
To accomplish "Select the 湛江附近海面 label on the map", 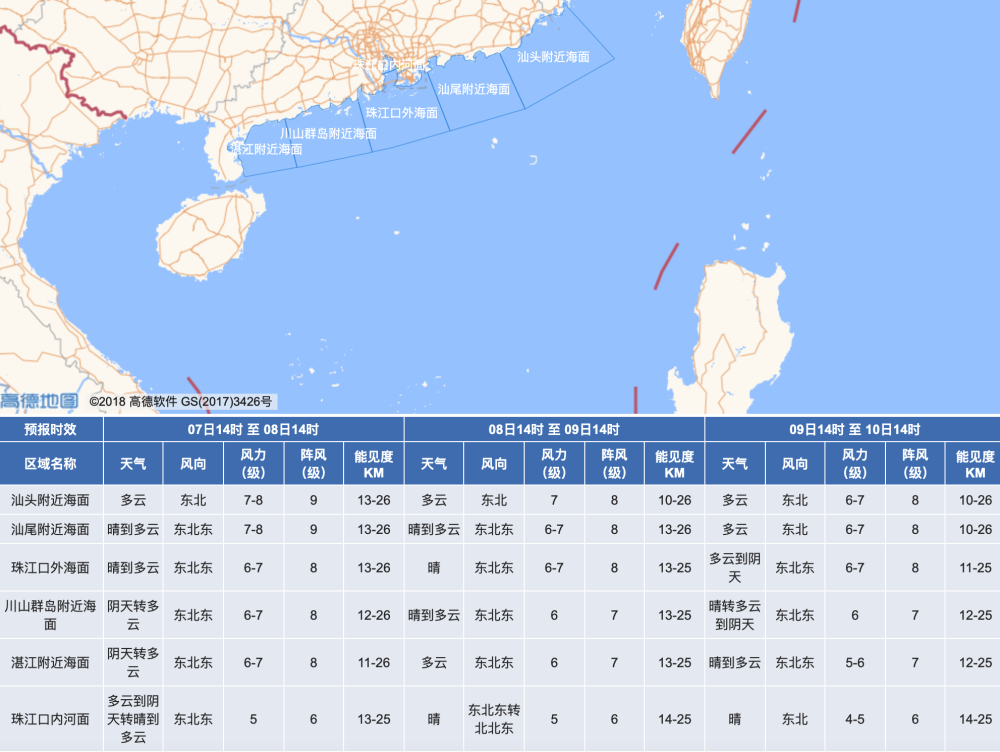I will coord(266,149).
